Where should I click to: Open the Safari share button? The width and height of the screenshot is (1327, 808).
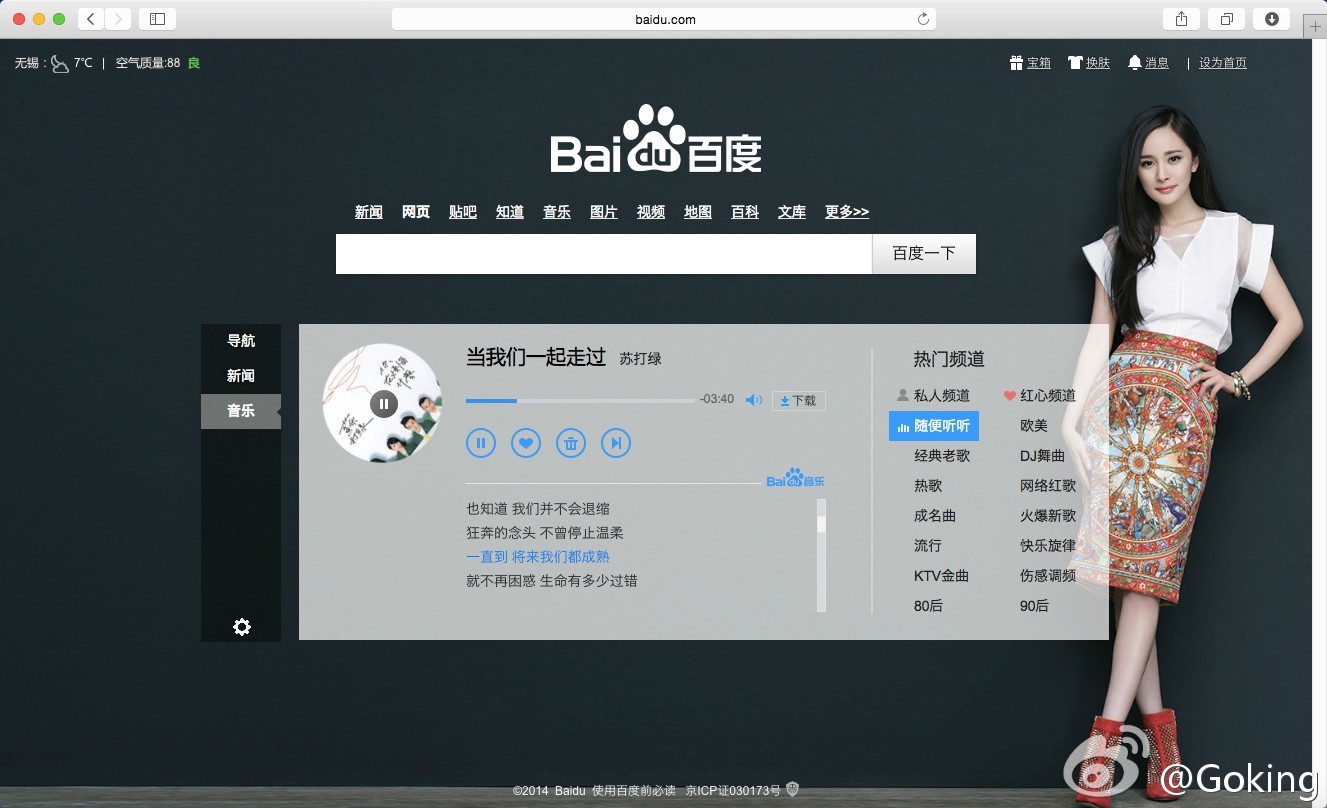click(1181, 18)
